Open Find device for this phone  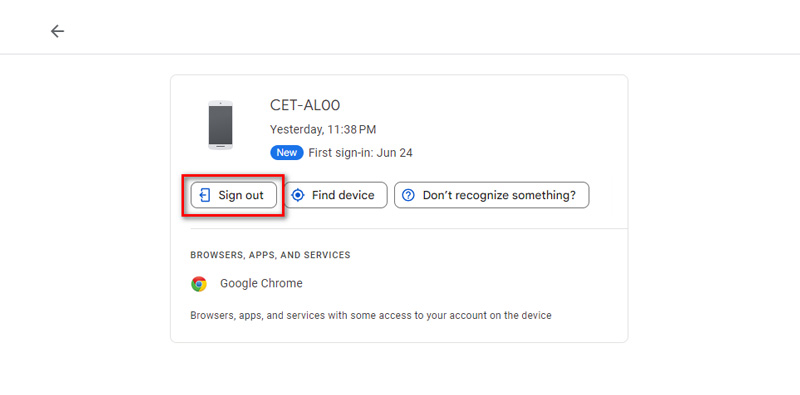[336, 195]
